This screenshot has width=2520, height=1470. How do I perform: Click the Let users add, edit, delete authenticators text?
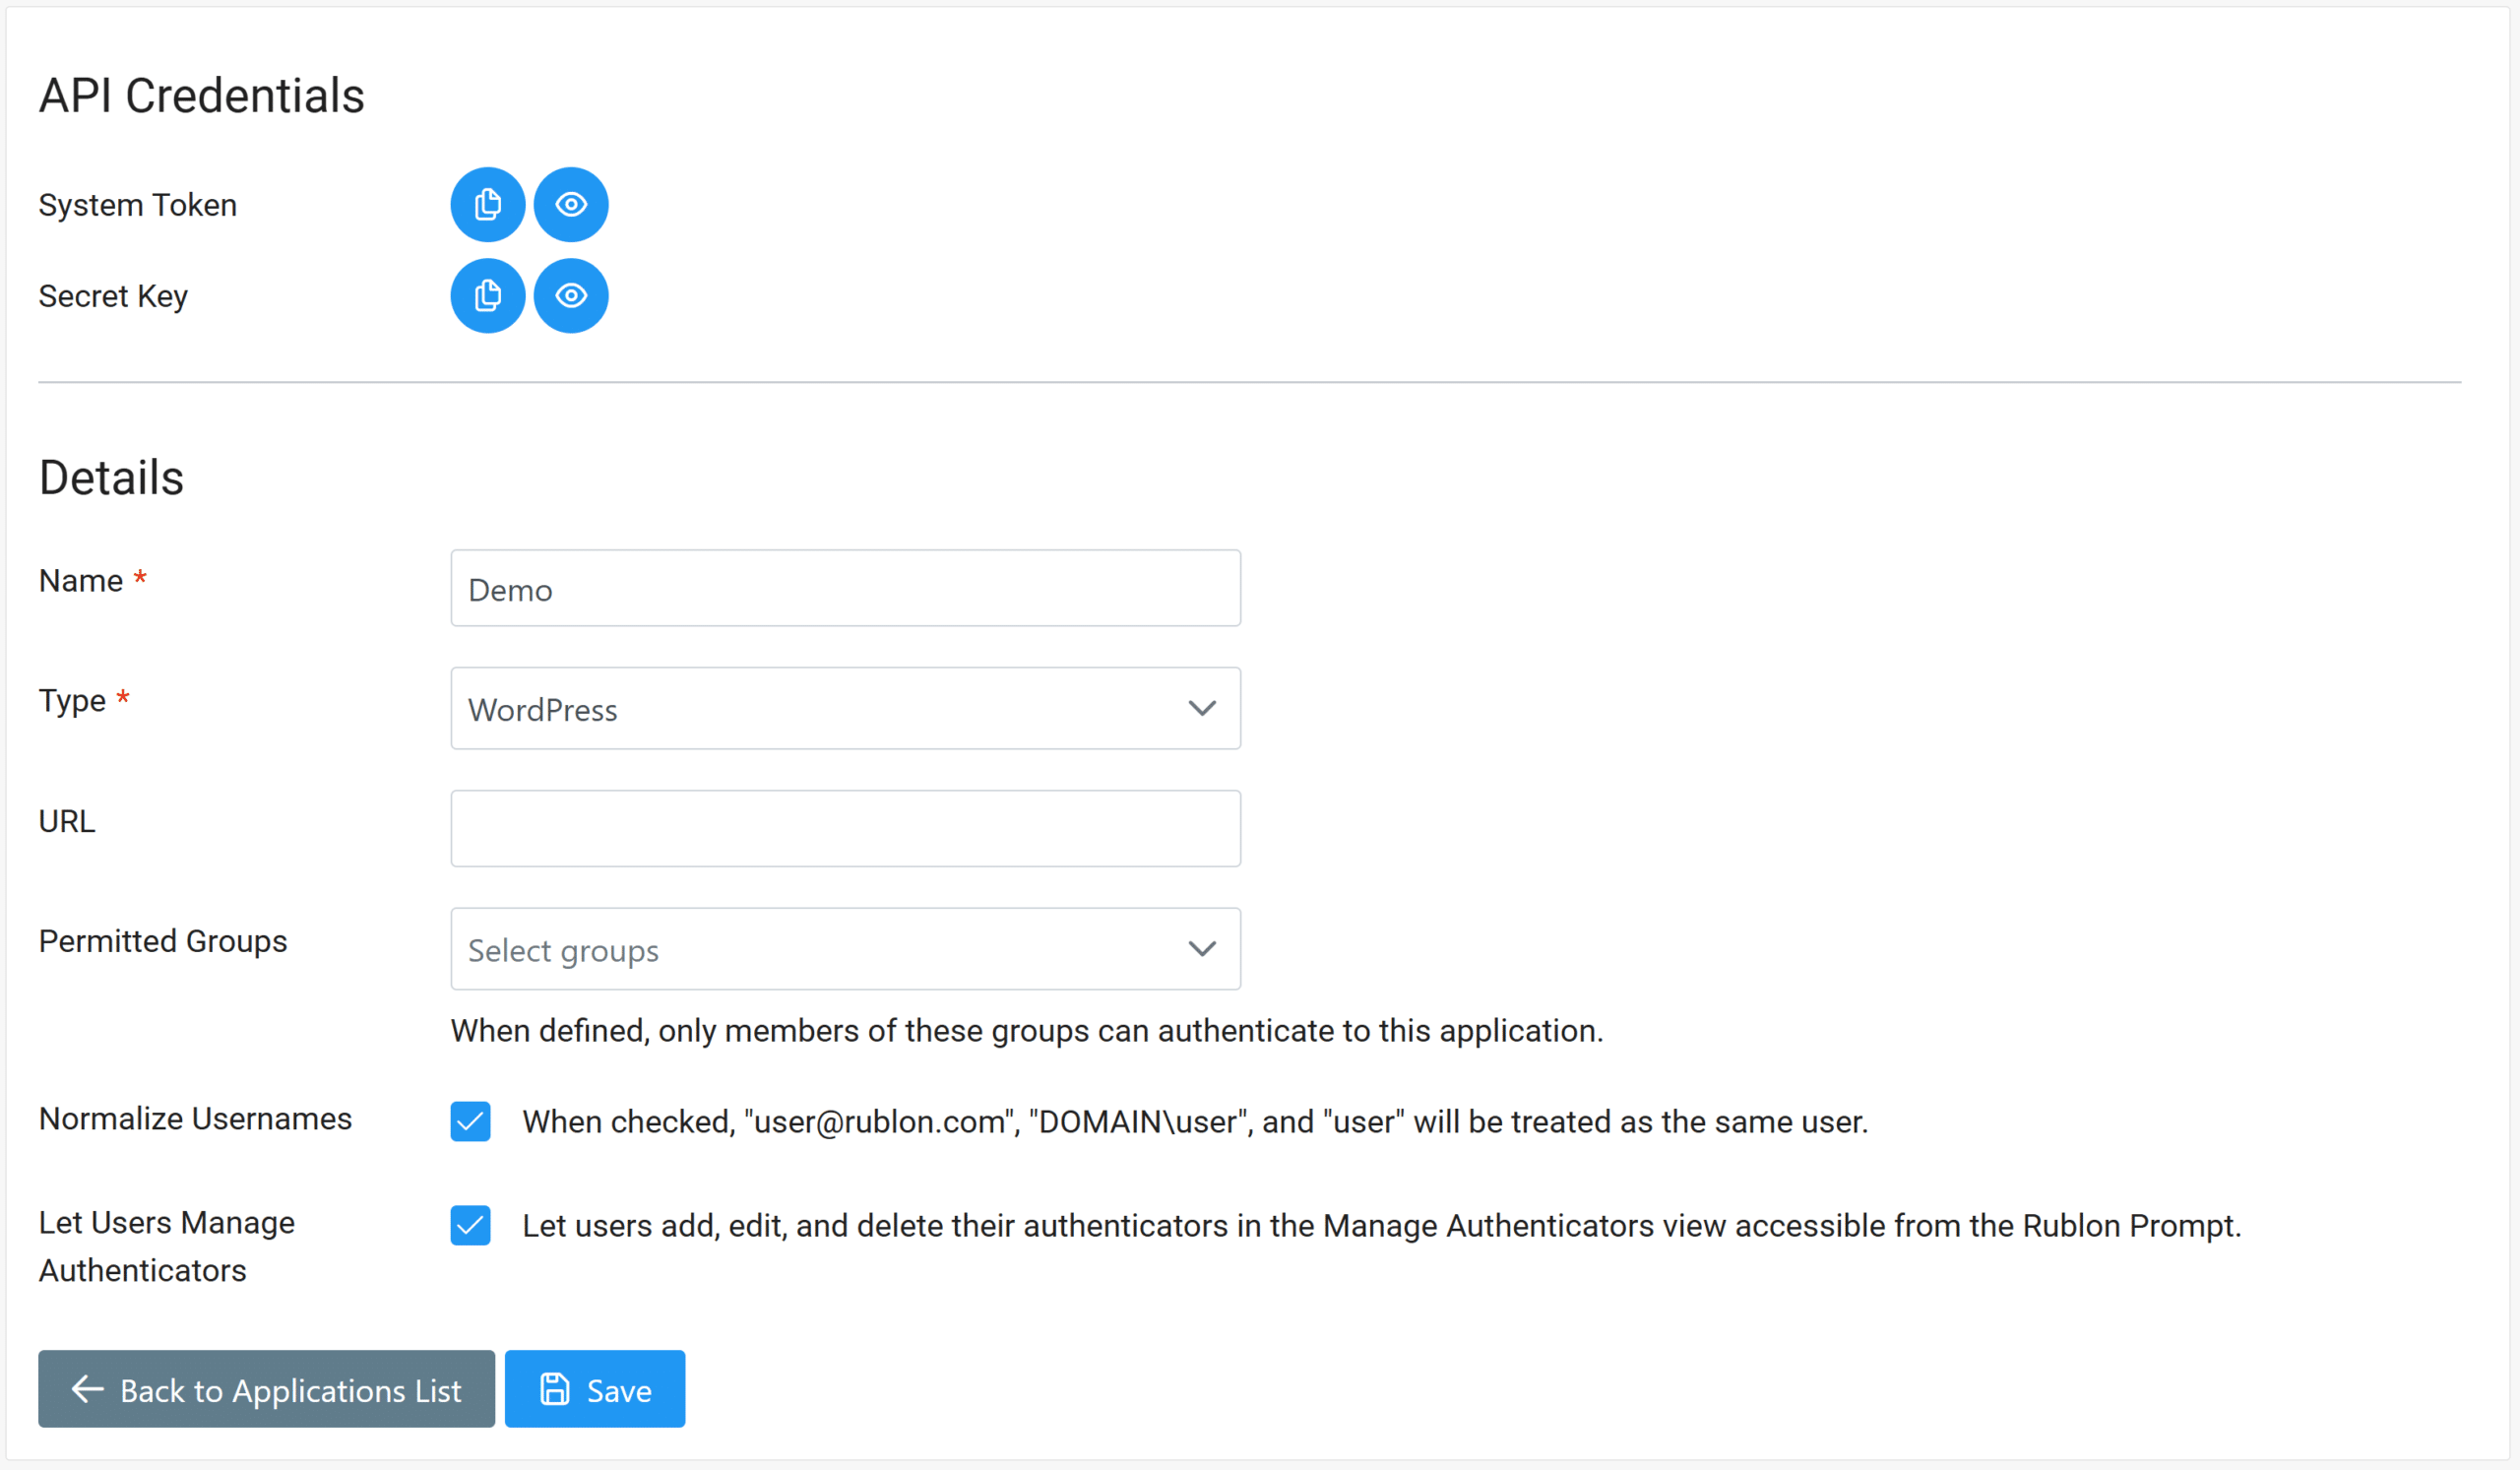click(x=1382, y=1226)
